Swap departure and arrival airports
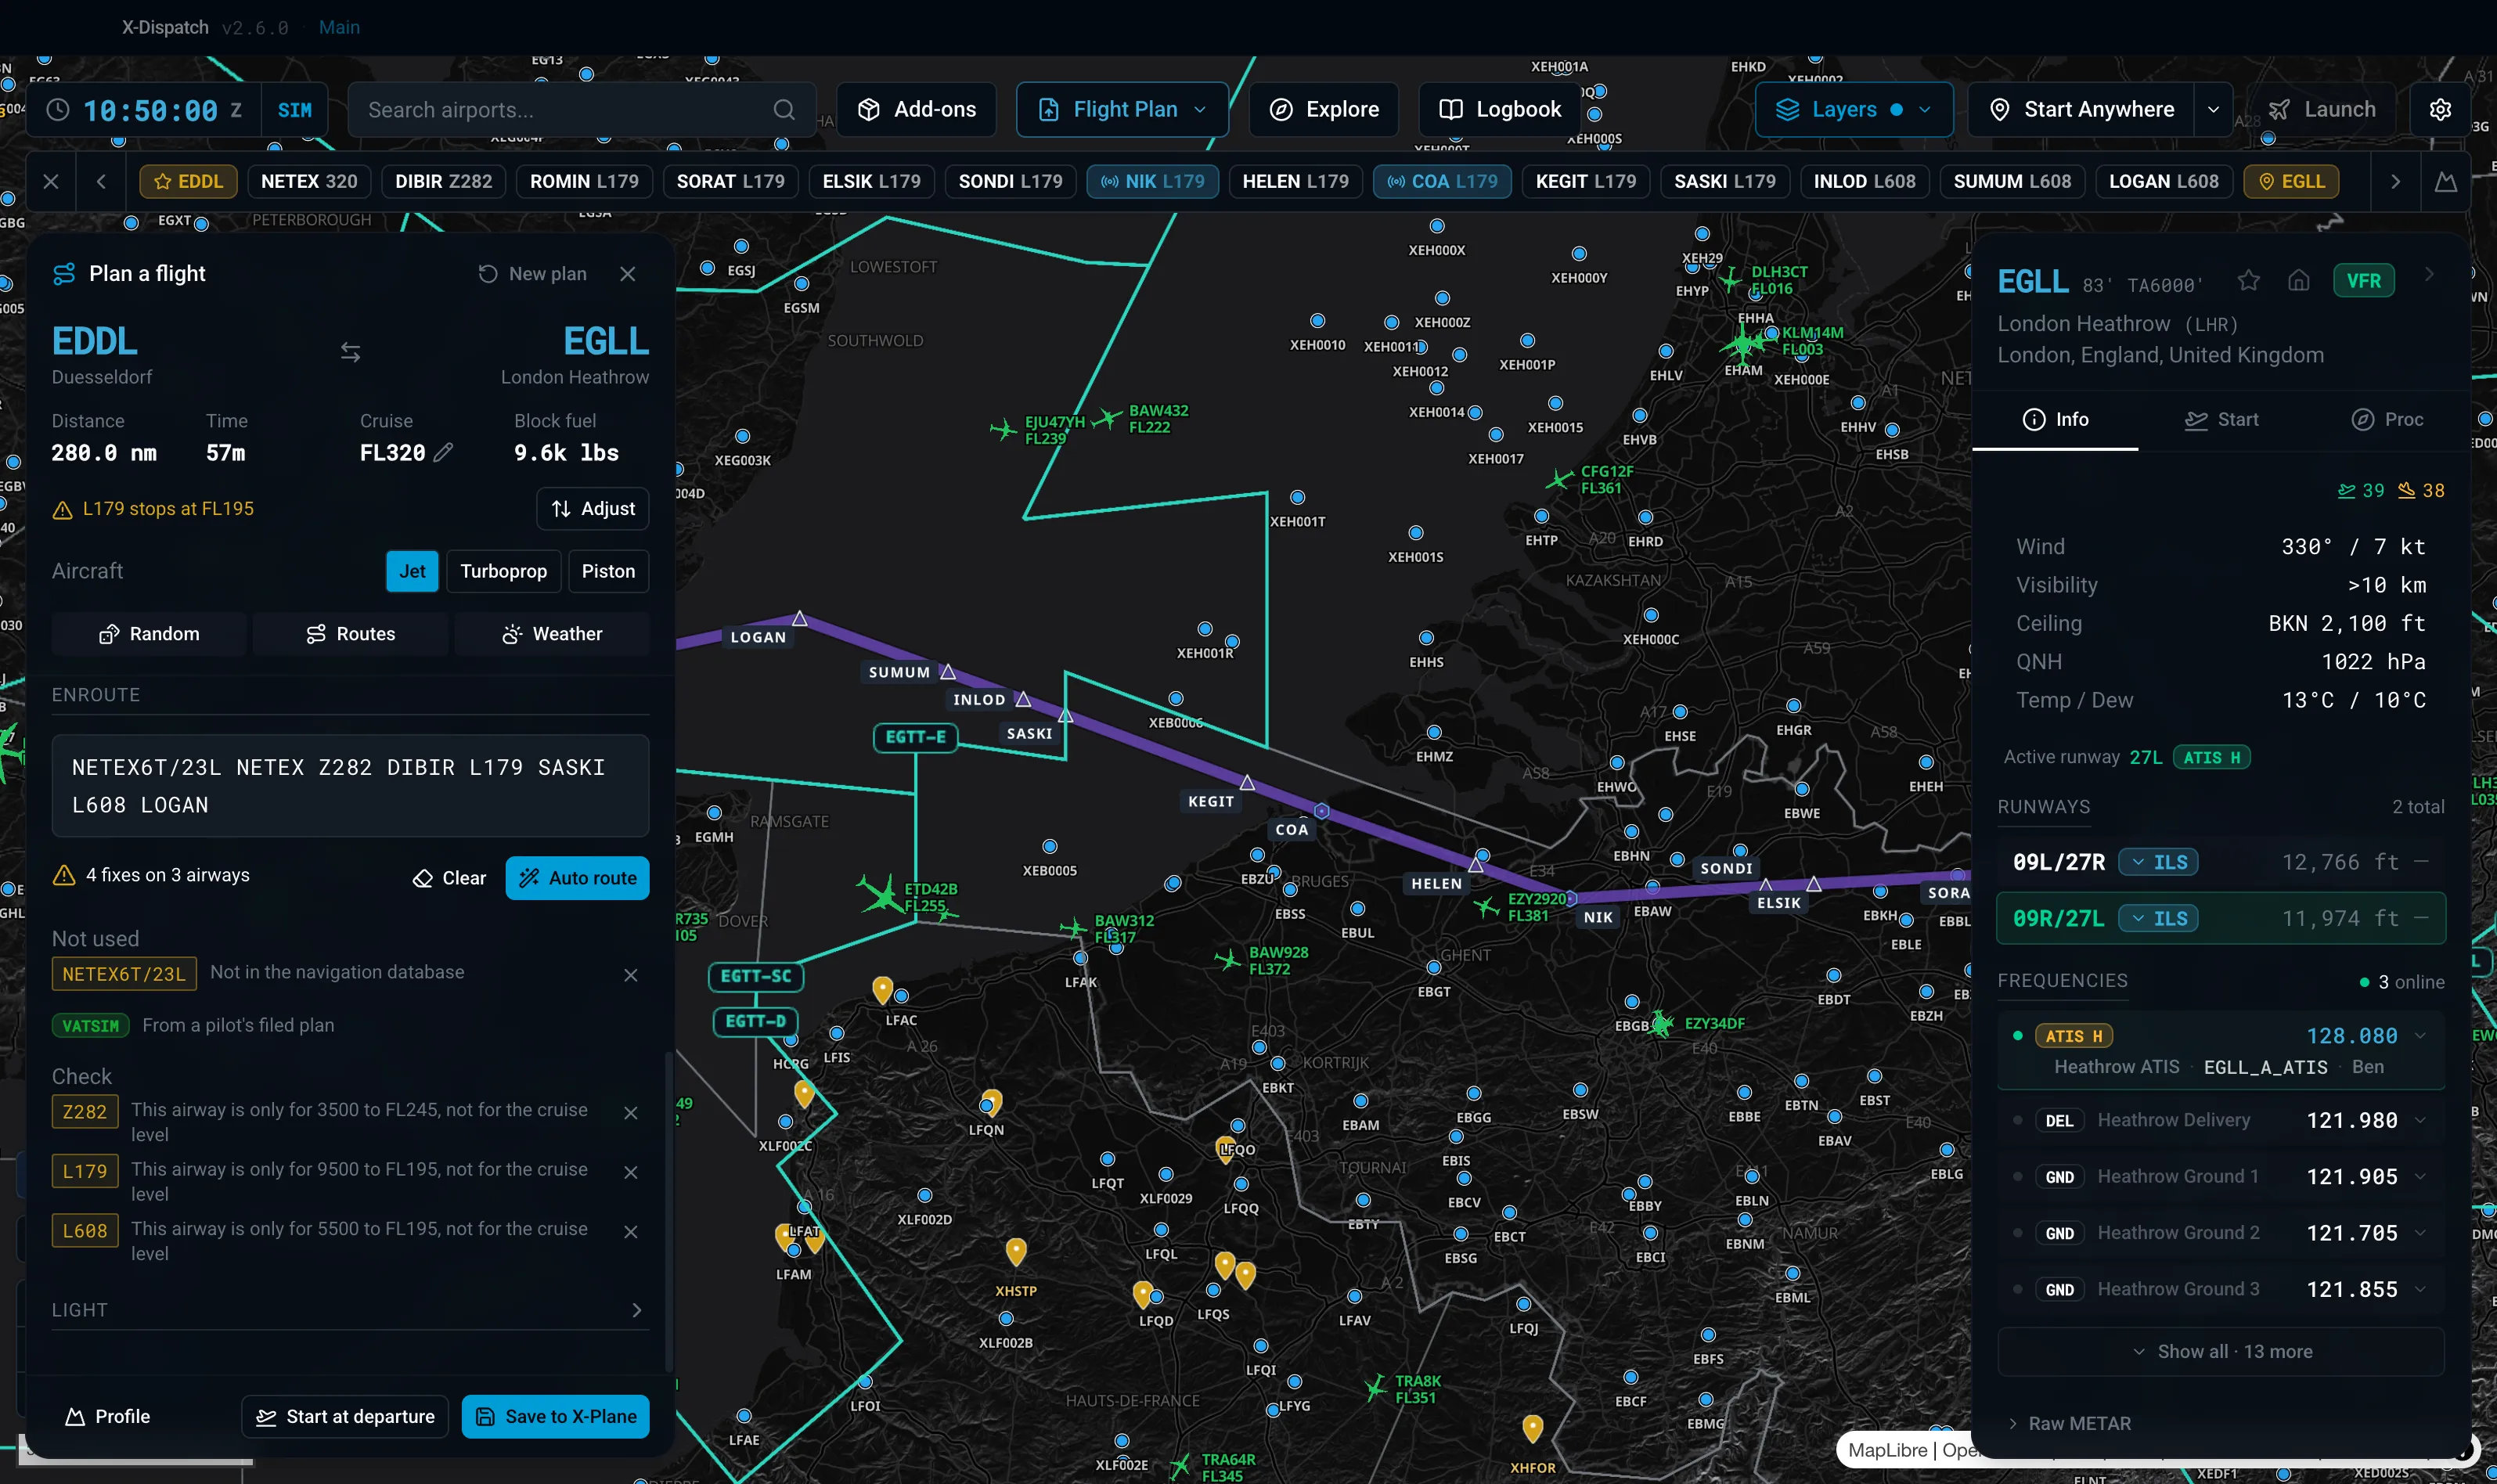The image size is (2497, 1484). coord(350,352)
